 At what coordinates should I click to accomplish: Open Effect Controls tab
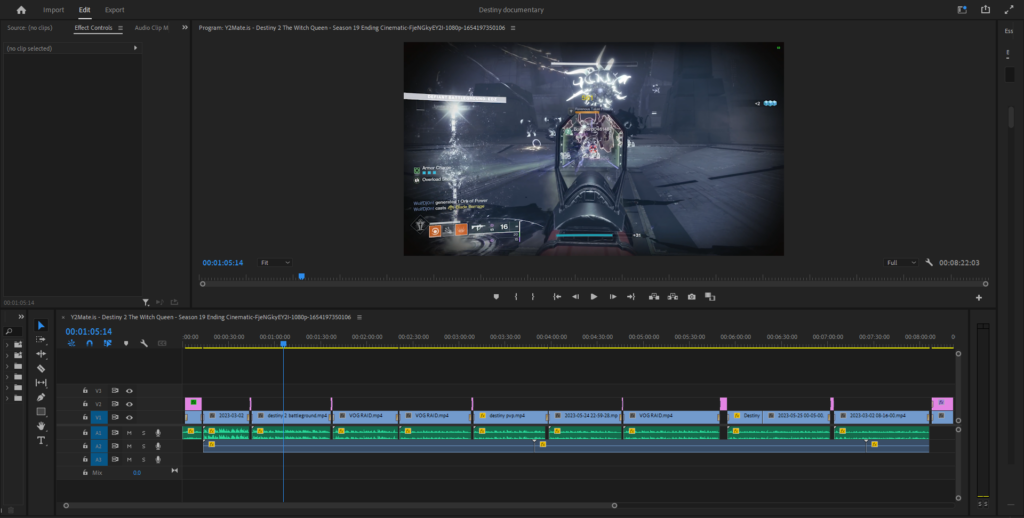[x=93, y=28]
